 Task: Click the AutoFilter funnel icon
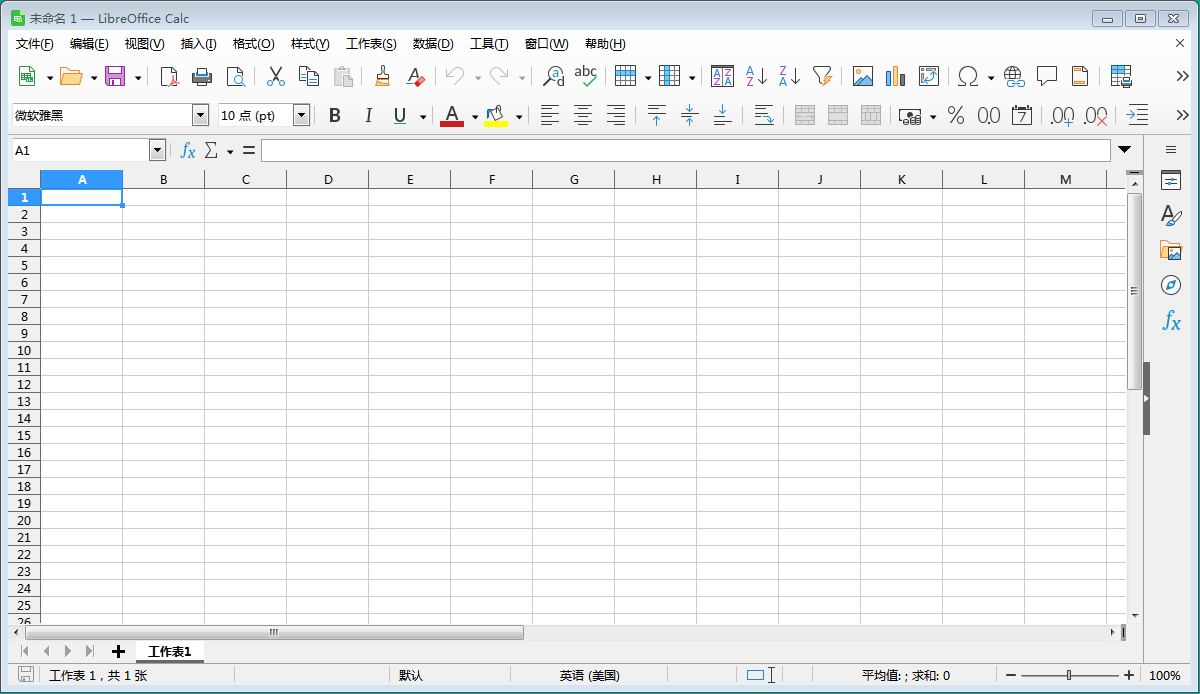pos(822,76)
